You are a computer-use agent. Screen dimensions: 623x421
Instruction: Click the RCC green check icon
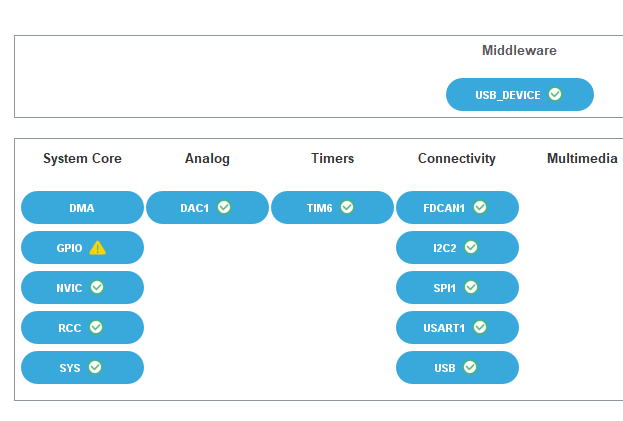pyautogui.click(x=96, y=327)
